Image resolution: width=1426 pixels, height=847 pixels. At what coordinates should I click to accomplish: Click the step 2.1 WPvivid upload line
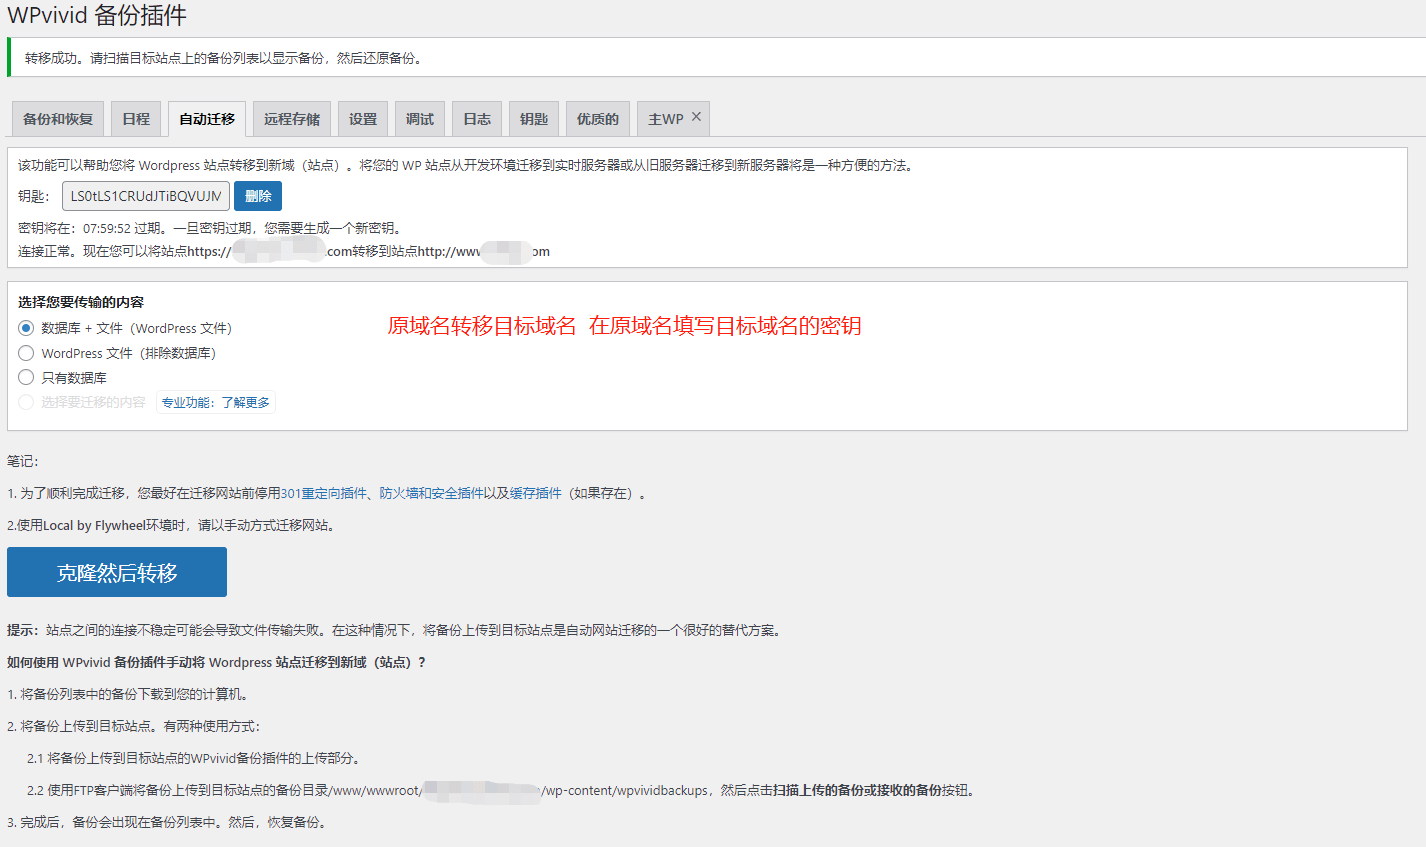[x=194, y=758]
